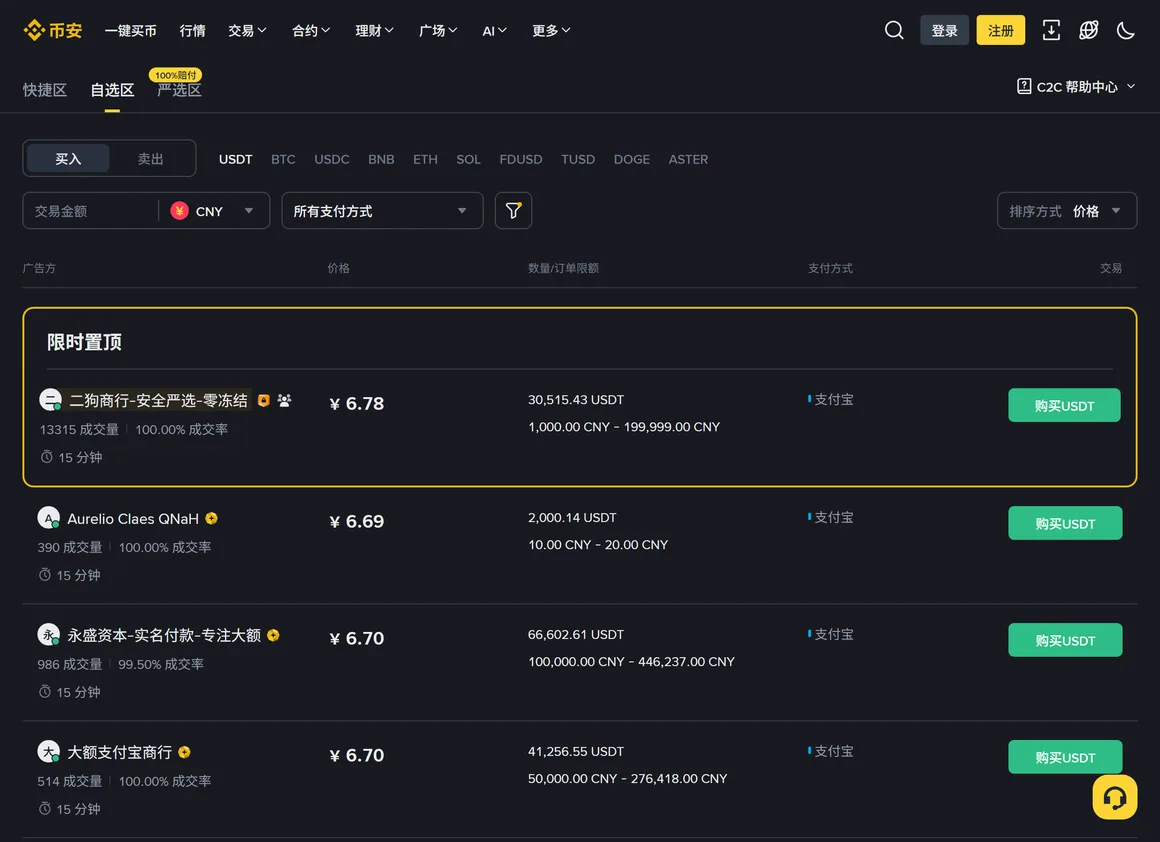Buy USDT from Aurelio Claes QNaH
Viewport: 1160px width, 842px height.
[1065, 523]
